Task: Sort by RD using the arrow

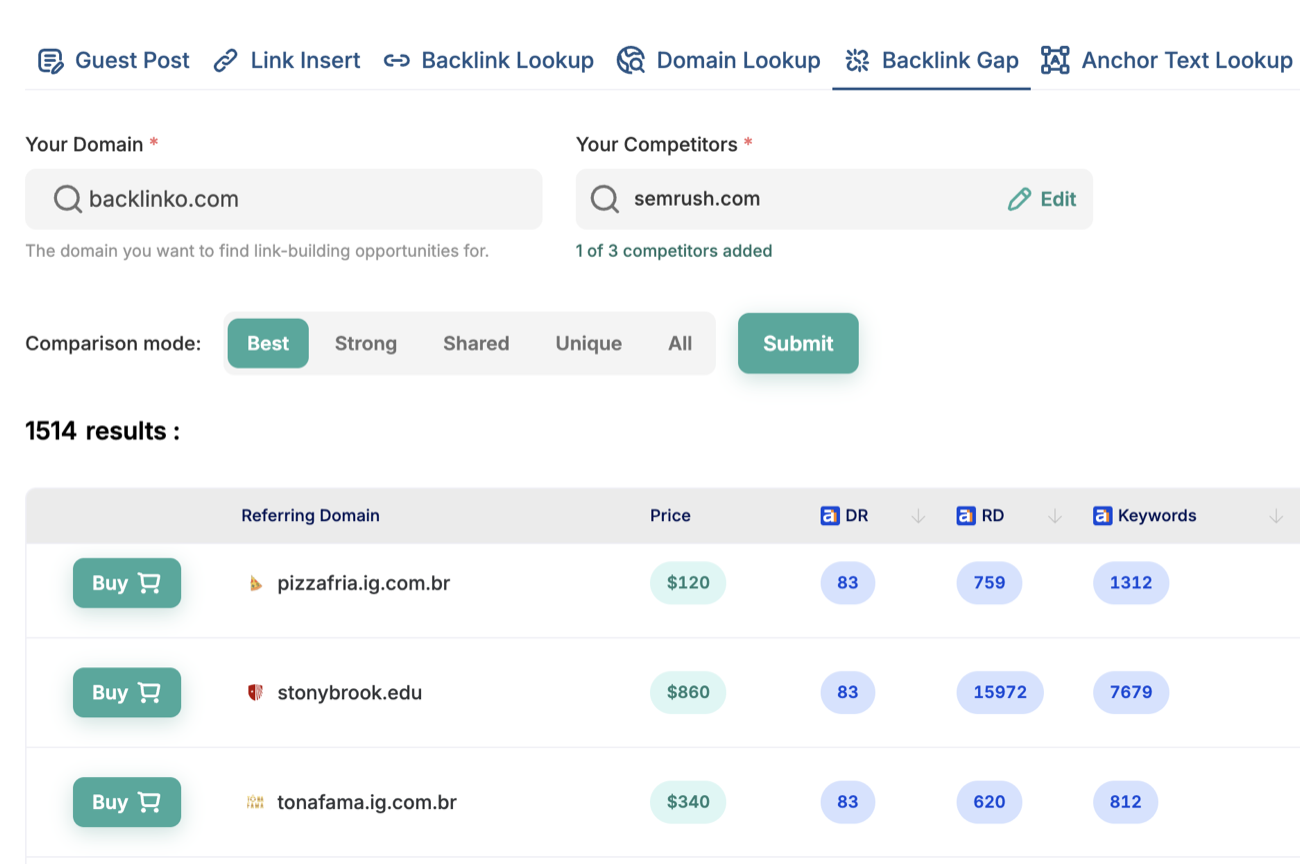Action: point(1054,516)
